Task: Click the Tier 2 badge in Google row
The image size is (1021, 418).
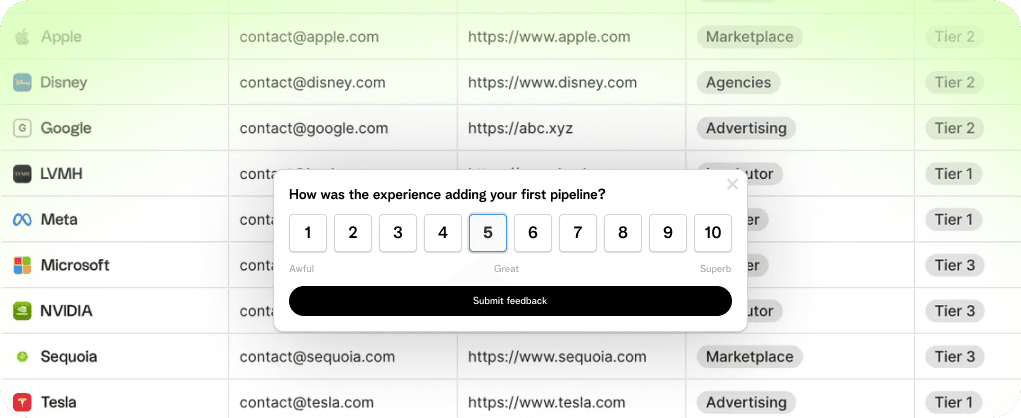Action: (x=955, y=128)
